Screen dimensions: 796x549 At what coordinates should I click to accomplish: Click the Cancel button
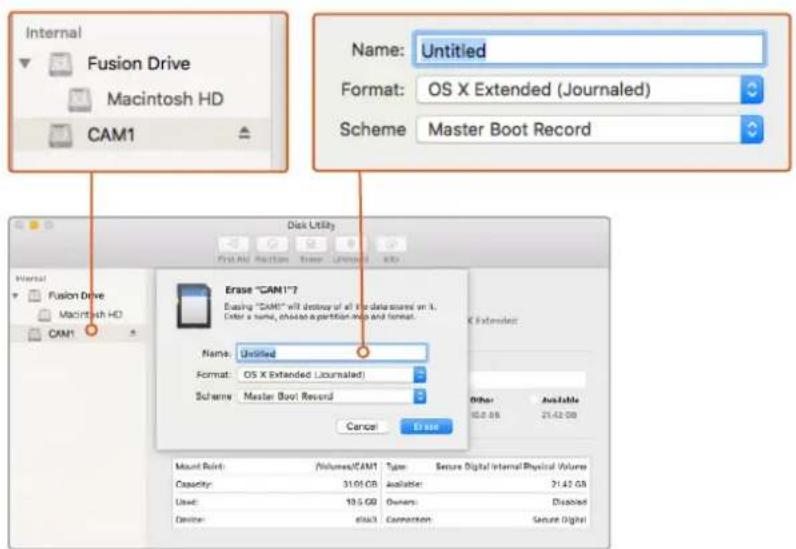click(x=362, y=426)
